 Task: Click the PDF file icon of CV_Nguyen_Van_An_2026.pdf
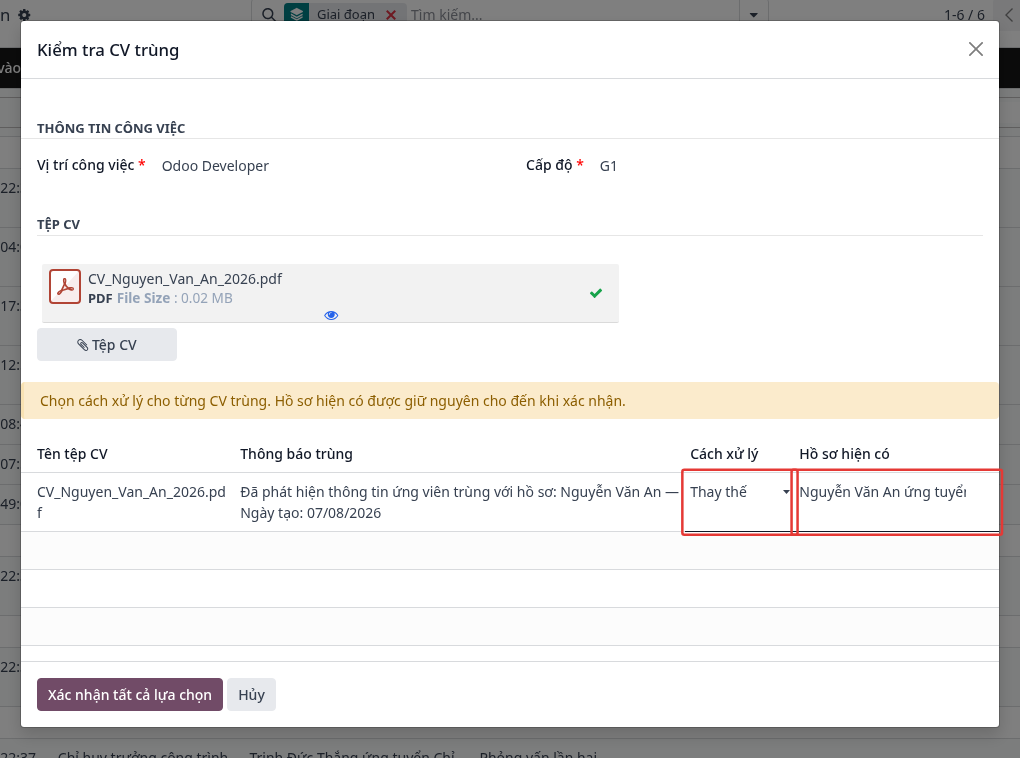click(65, 287)
